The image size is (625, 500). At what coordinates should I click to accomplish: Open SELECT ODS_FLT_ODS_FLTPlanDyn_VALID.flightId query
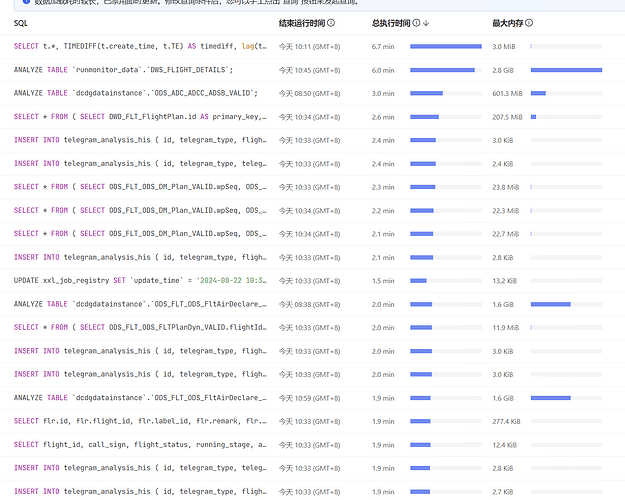(x=140, y=327)
